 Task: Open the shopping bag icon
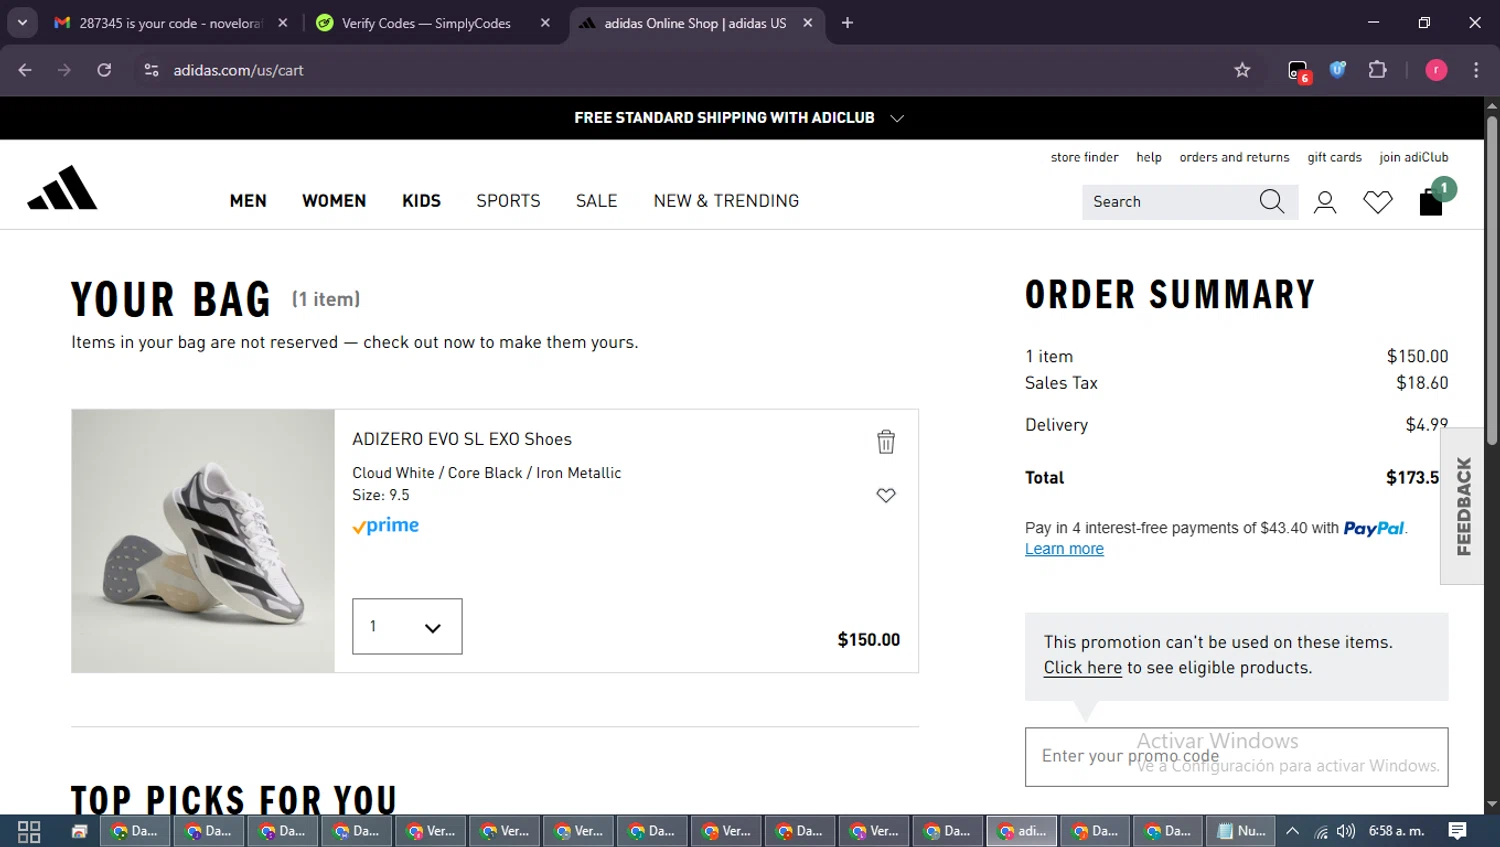click(1431, 201)
